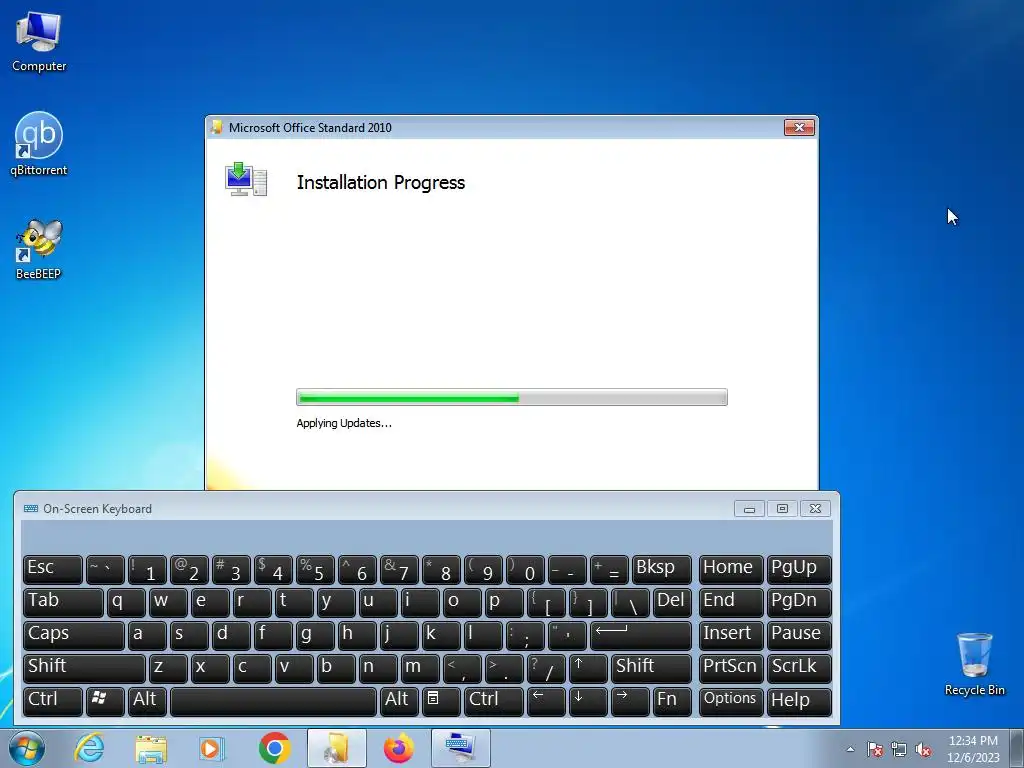Toggle the left Ctrl key
The image size is (1024, 768).
53,701
